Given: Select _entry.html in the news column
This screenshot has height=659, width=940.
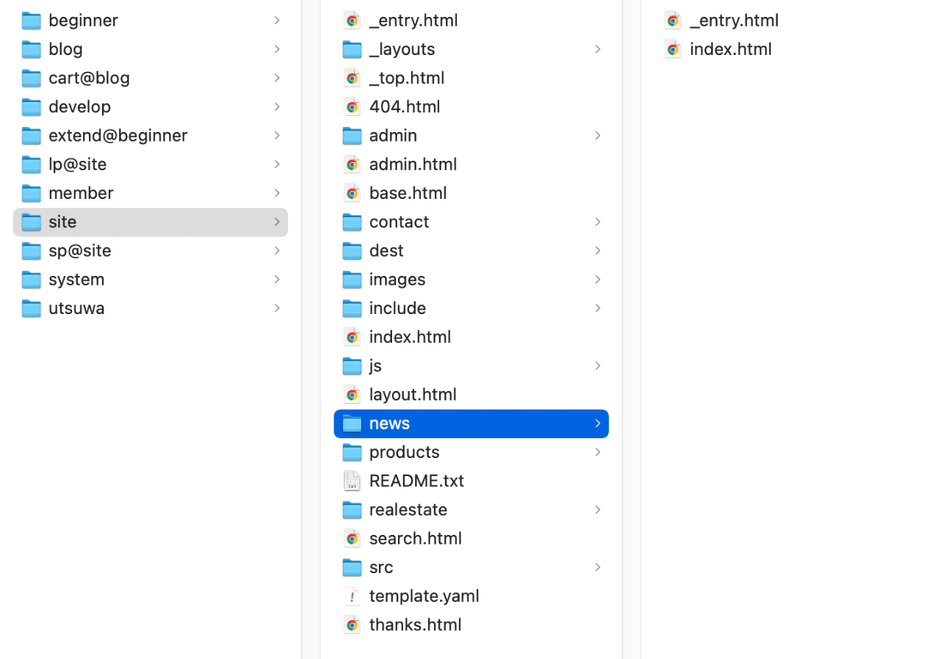Looking at the screenshot, I should pyautogui.click(x=733, y=20).
